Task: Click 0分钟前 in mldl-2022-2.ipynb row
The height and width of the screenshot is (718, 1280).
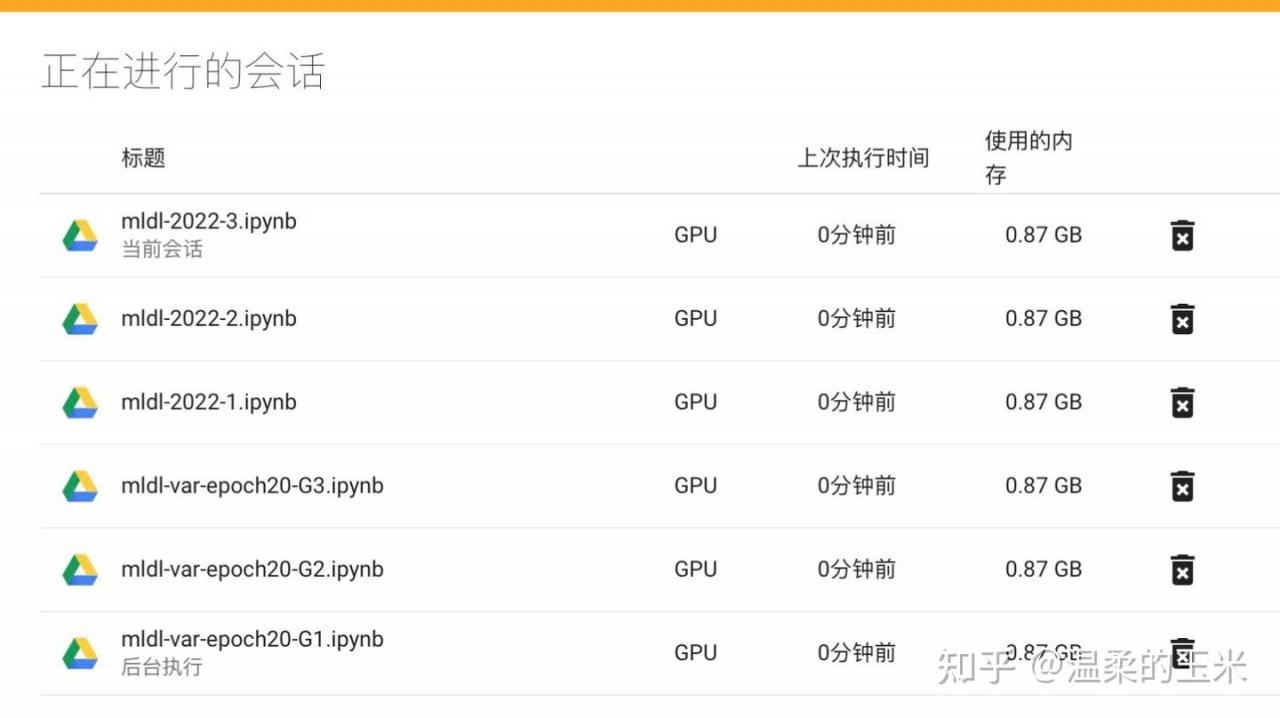Action: [x=857, y=318]
